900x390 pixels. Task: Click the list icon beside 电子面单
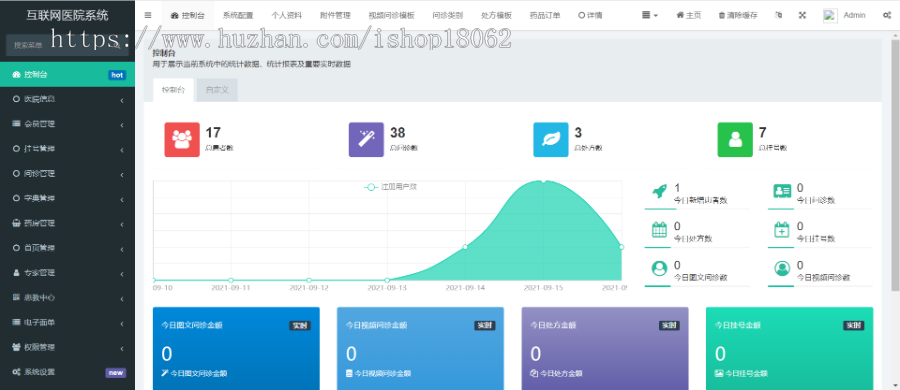click(x=16, y=322)
